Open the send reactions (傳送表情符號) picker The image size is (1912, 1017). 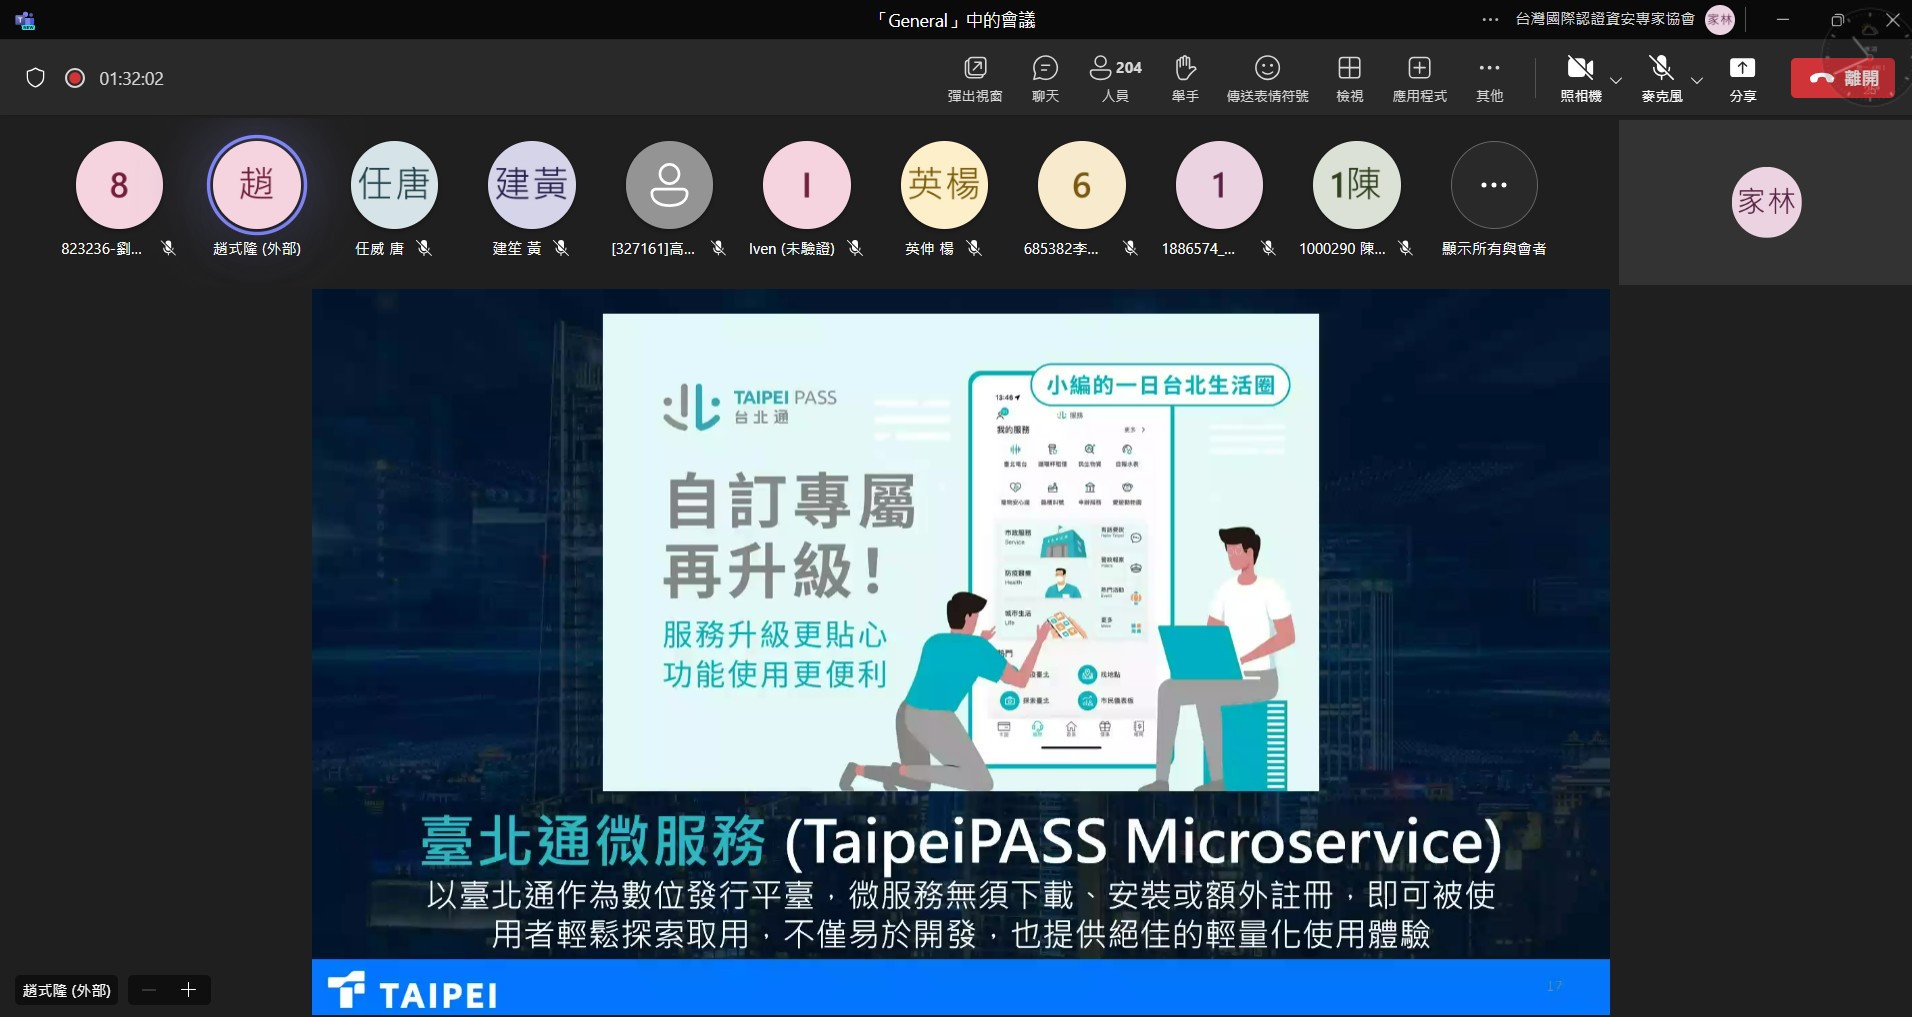tap(1267, 78)
